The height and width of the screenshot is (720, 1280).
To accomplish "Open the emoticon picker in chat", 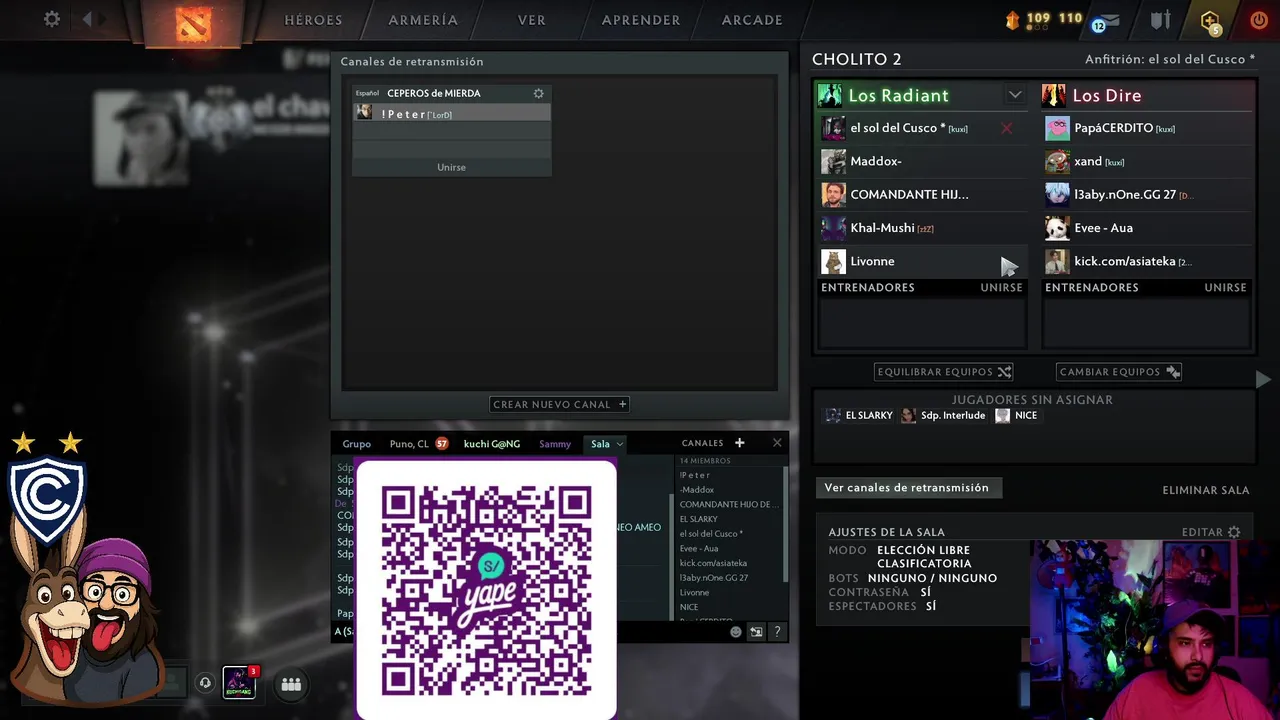I will pos(736,632).
